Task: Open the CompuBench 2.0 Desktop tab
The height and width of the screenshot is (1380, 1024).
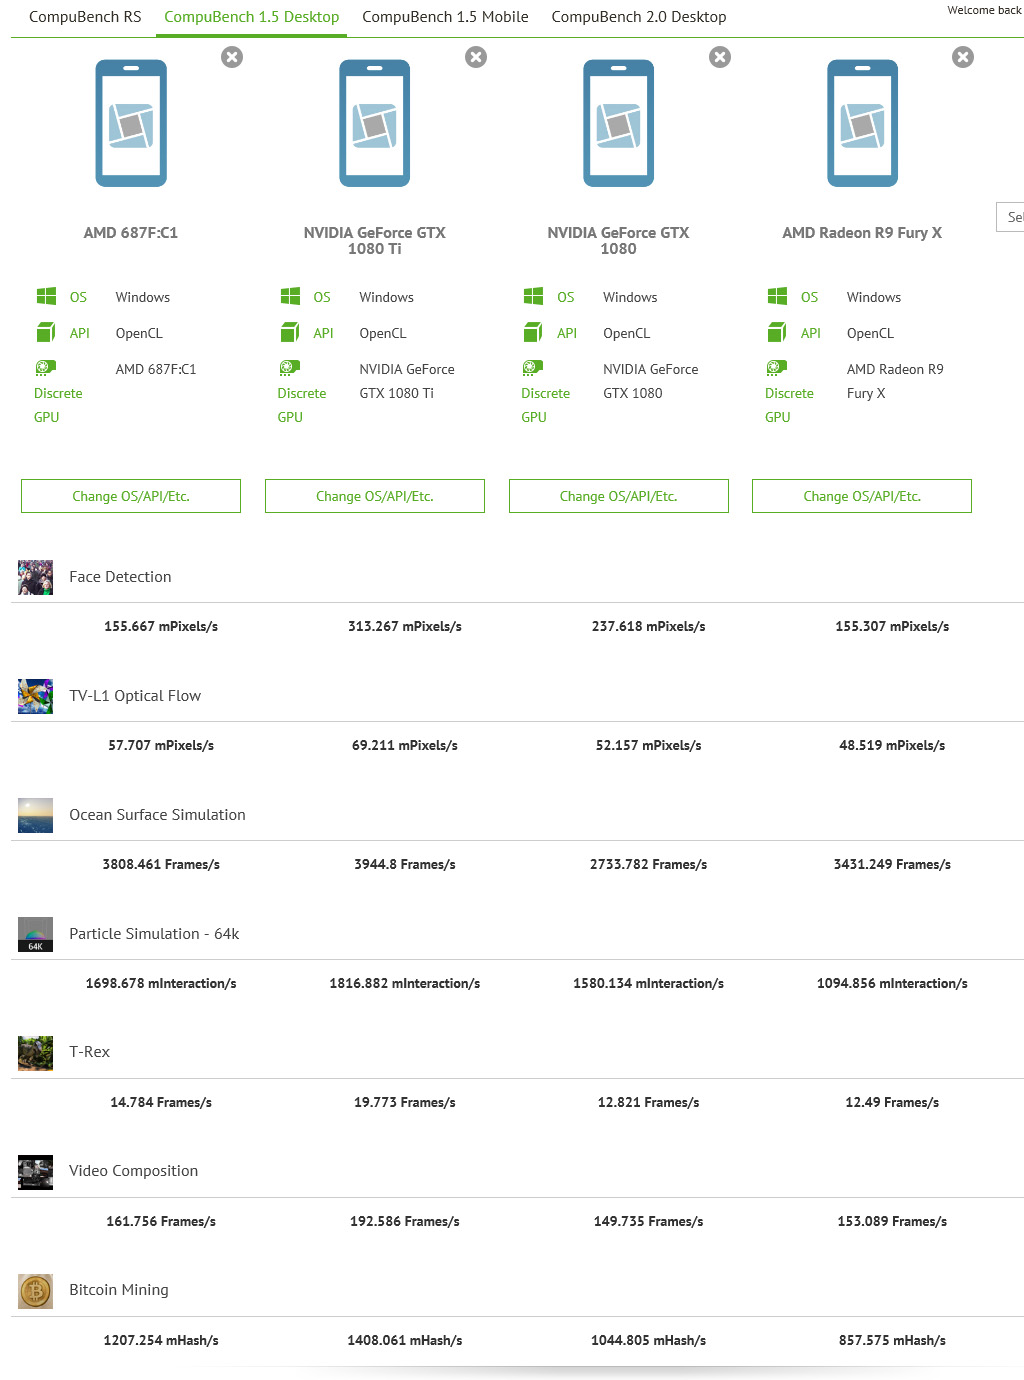Action: click(x=639, y=17)
